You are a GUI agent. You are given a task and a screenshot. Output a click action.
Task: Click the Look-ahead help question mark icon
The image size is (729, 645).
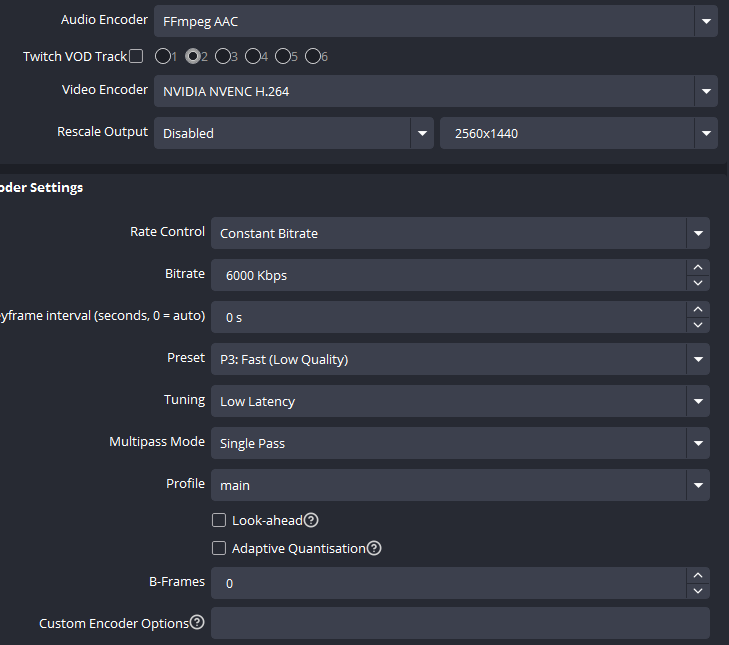point(311,520)
